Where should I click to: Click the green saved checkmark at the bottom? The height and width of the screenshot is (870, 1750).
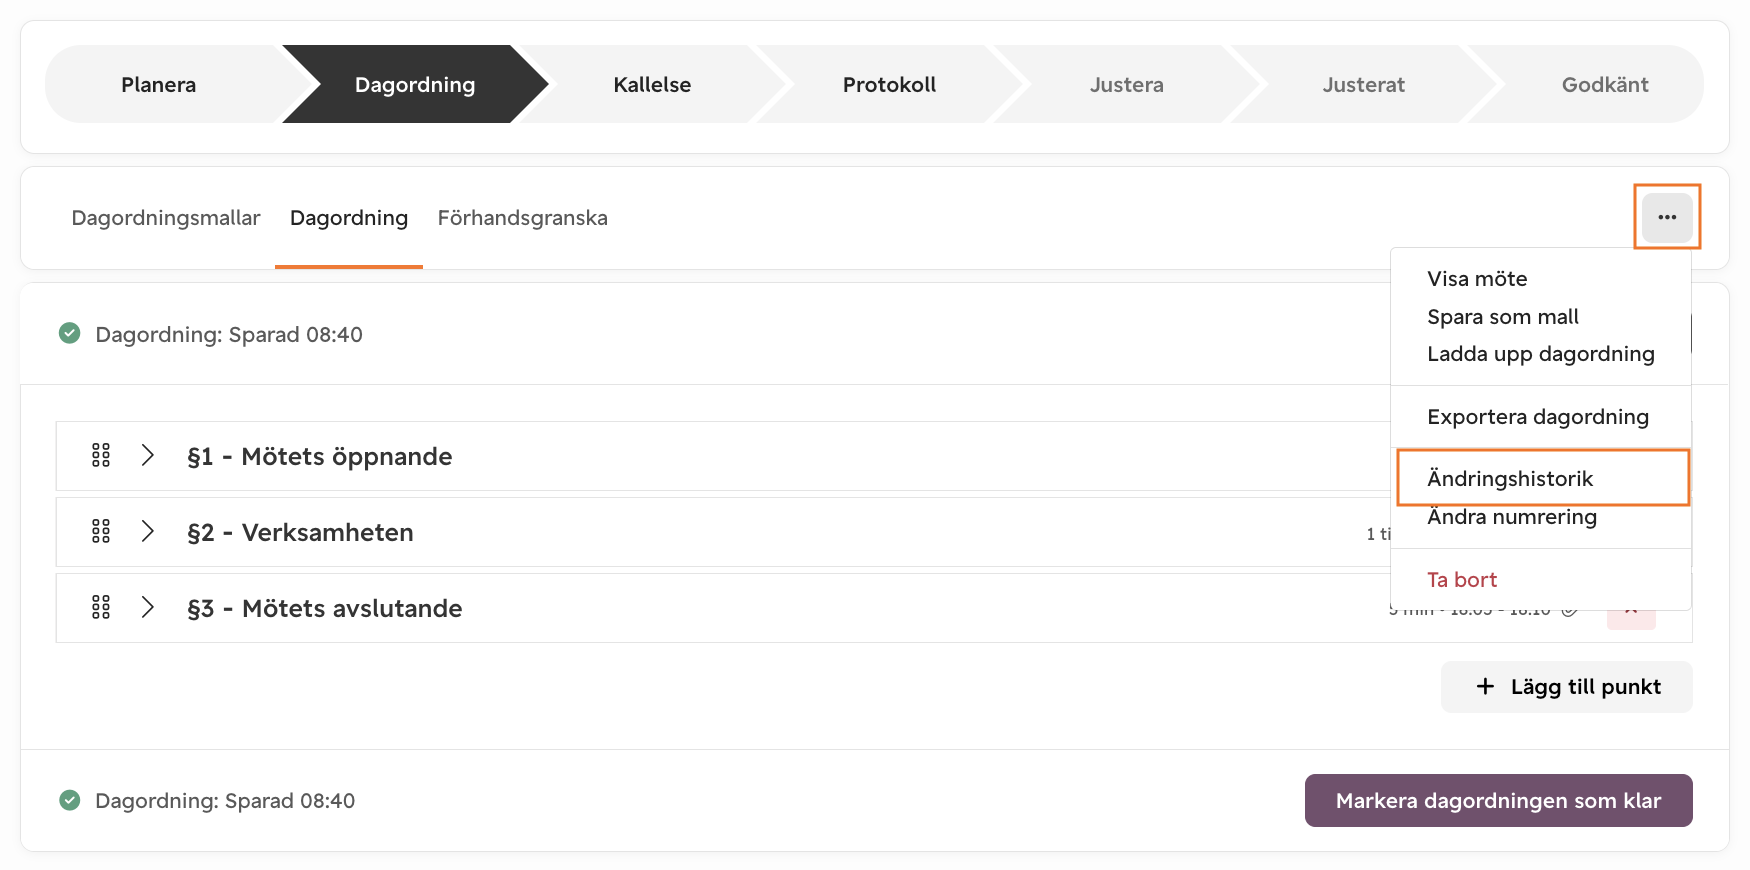[x=69, y=800]
